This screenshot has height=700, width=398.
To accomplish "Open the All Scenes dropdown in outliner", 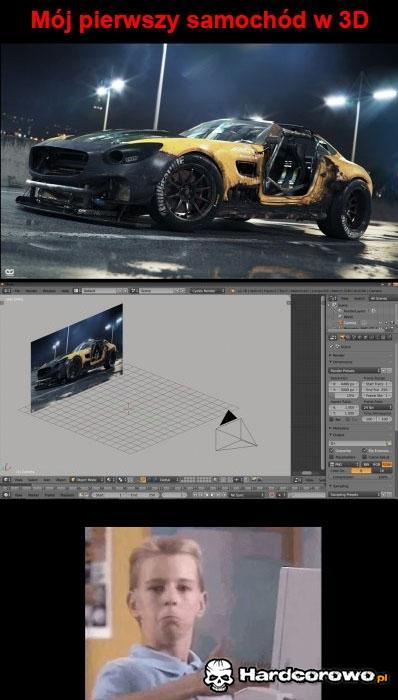I will coord(383,299).
